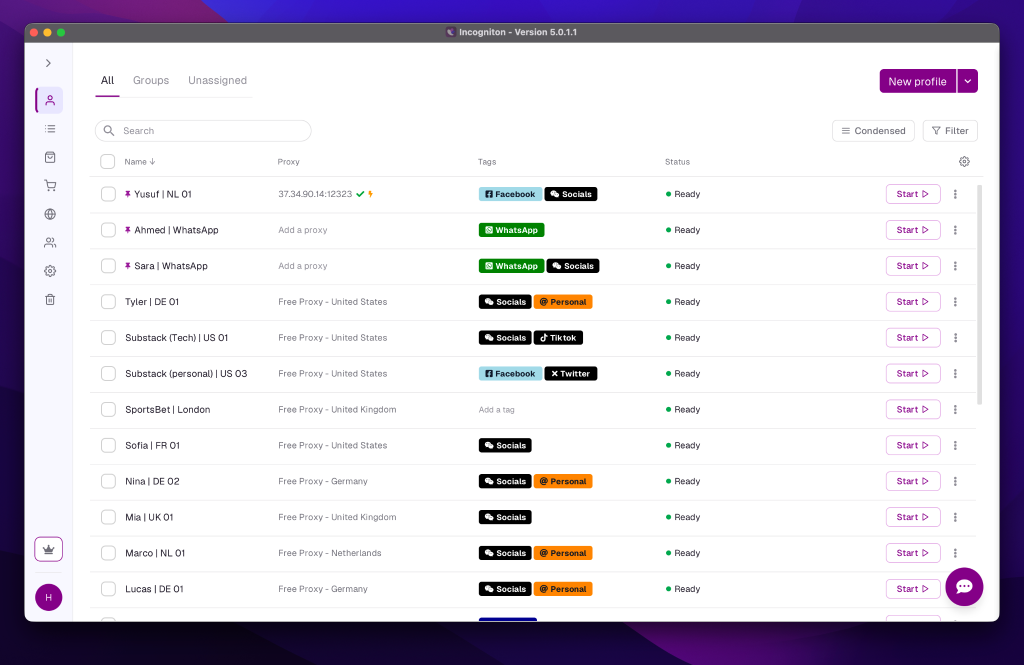
Task: Click Add a proxy for Sara | WhatsApp
Action: click(x=302, y=266)
